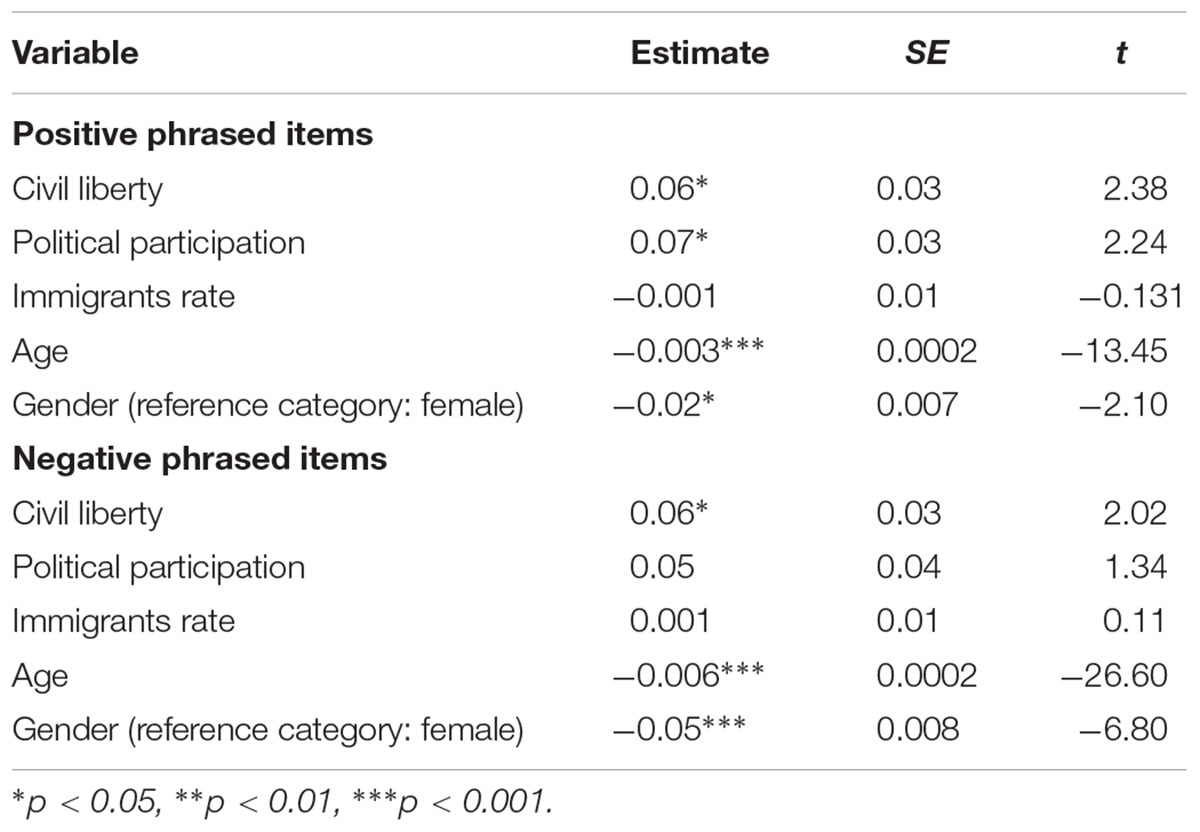This screenshot has height=832, width=1200.
Task: Click Age estimate −0.003***
Action: [688, 351]
